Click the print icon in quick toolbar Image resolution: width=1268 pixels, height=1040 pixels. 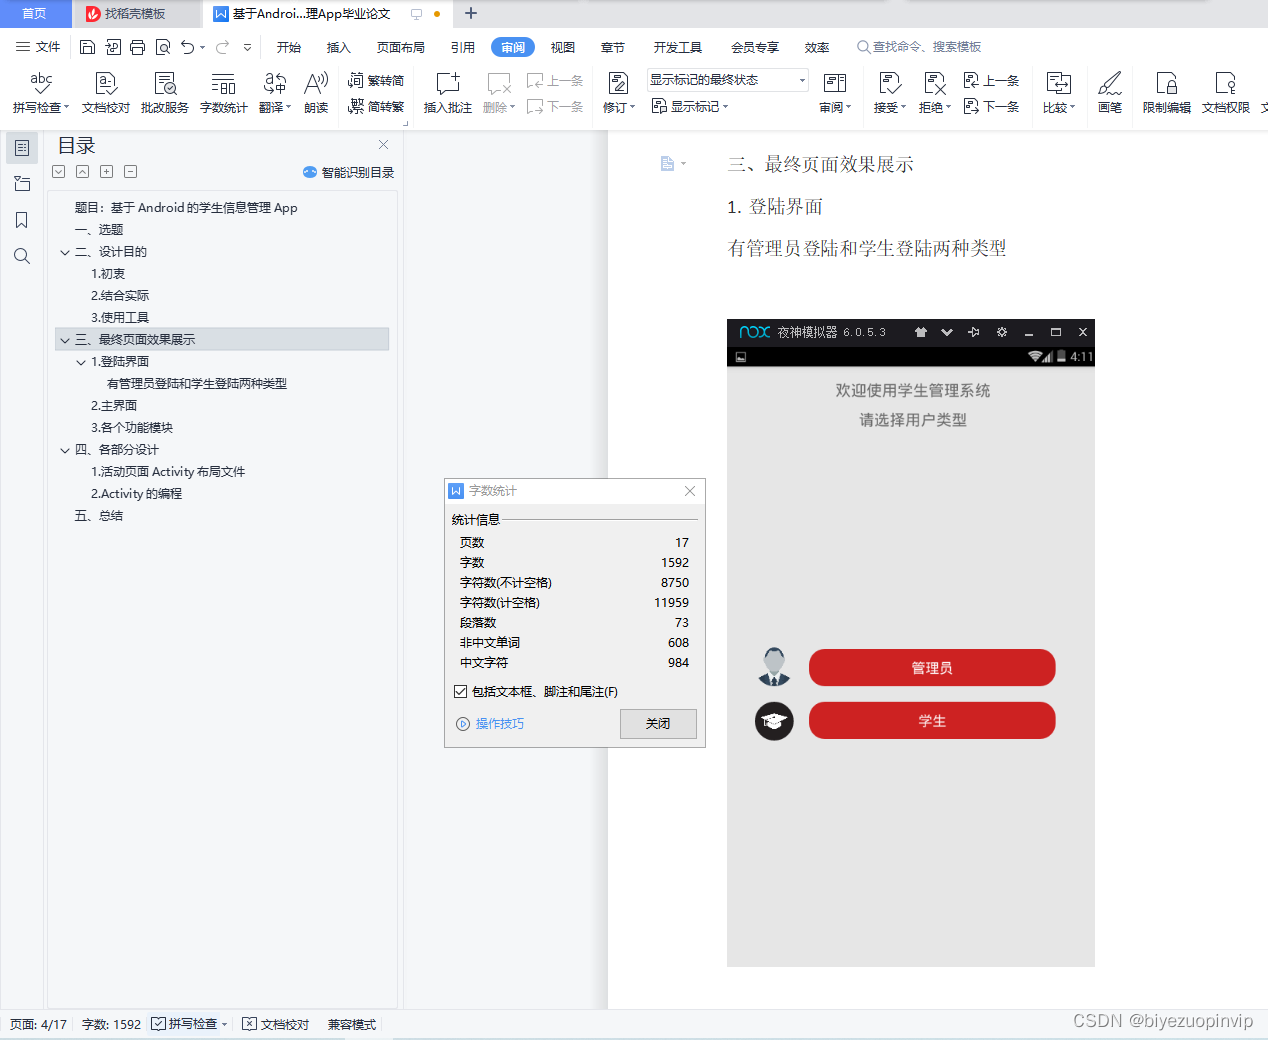point(137,47)
